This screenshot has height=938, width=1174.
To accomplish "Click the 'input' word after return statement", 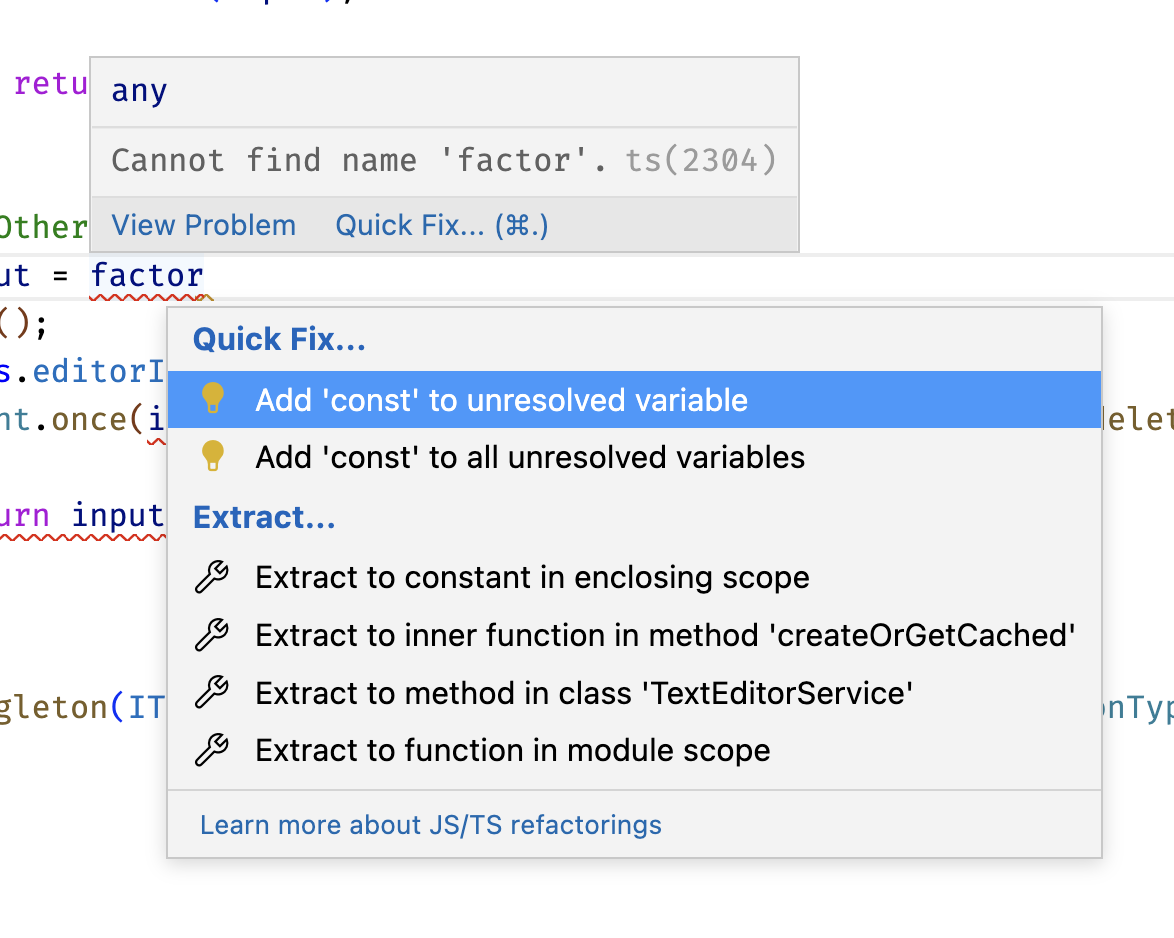I will point(117,516).
